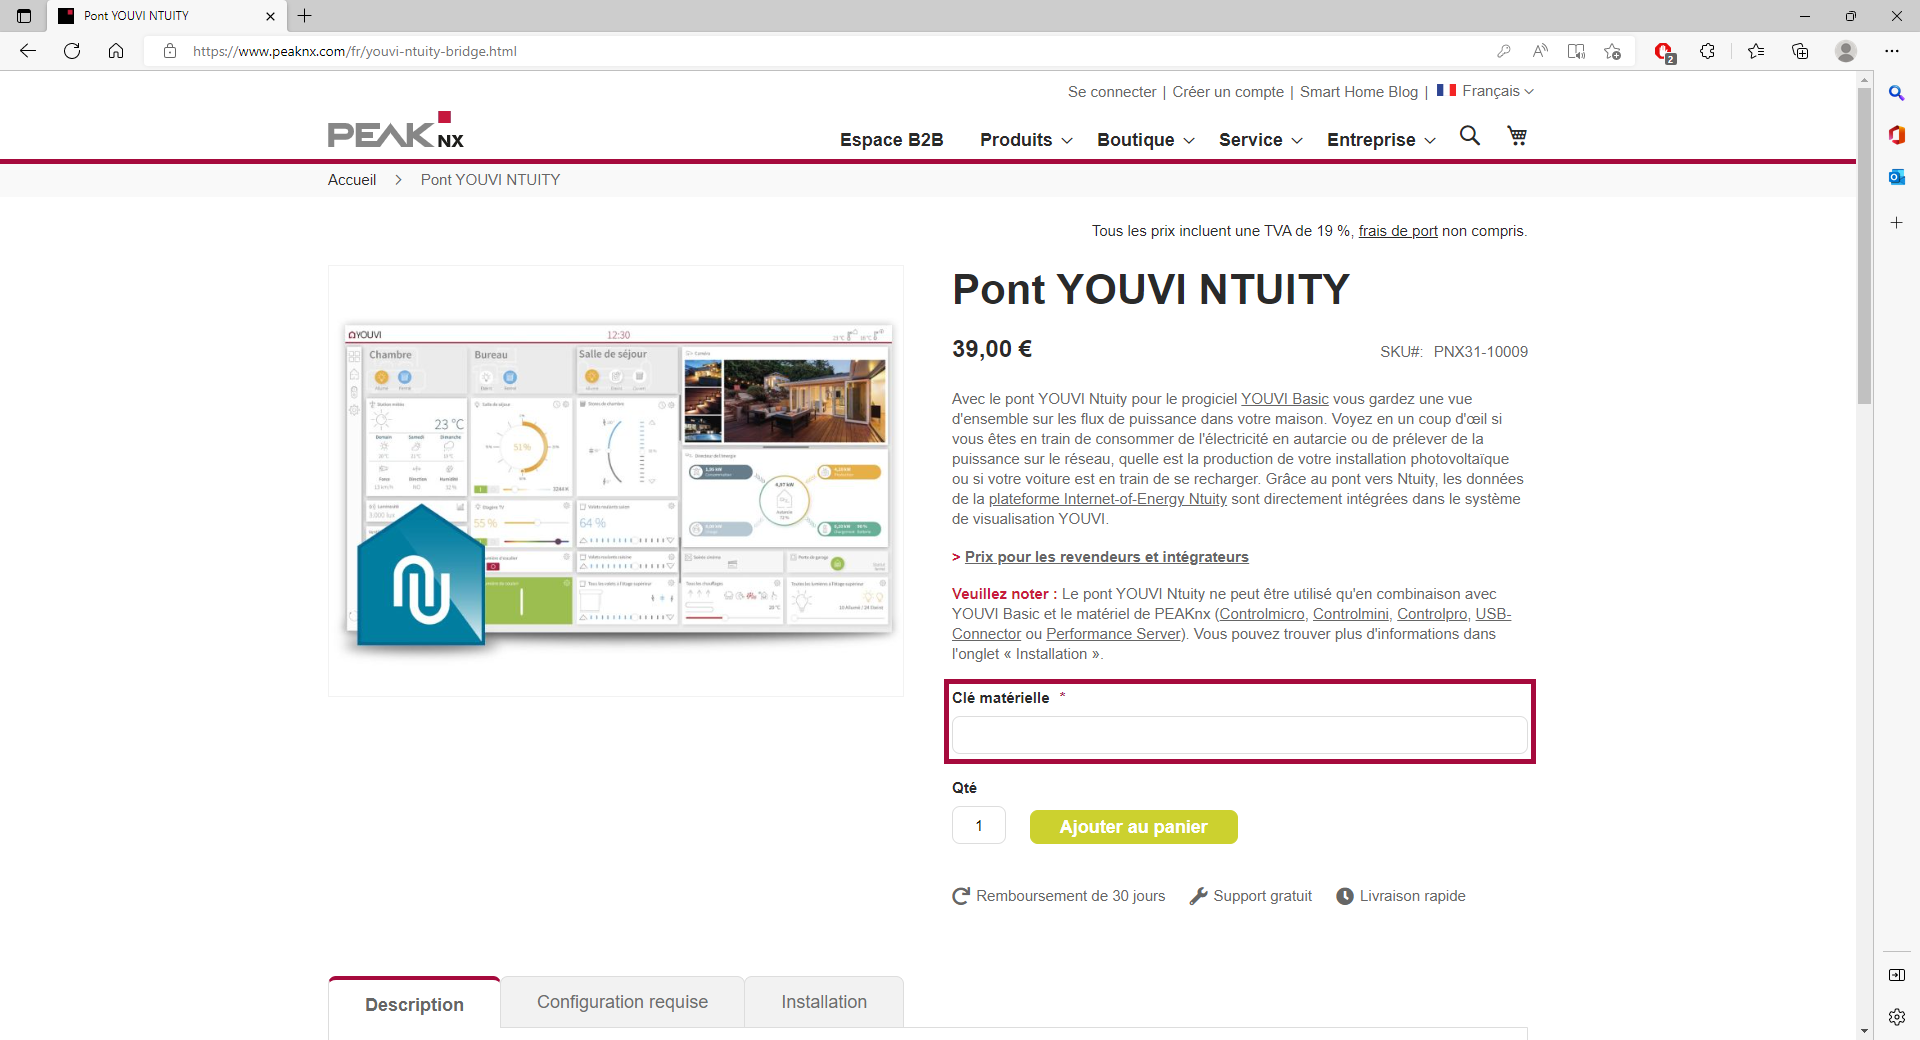
Task: Click the Livraison rapide text
Action: click(x=1413, y=896)
